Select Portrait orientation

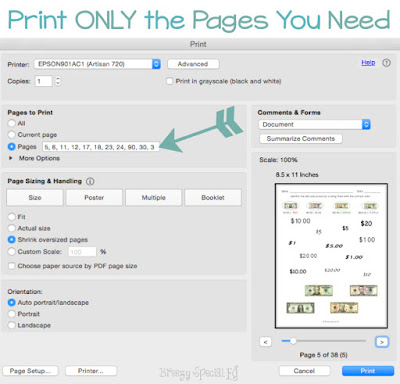click(12, 314)
